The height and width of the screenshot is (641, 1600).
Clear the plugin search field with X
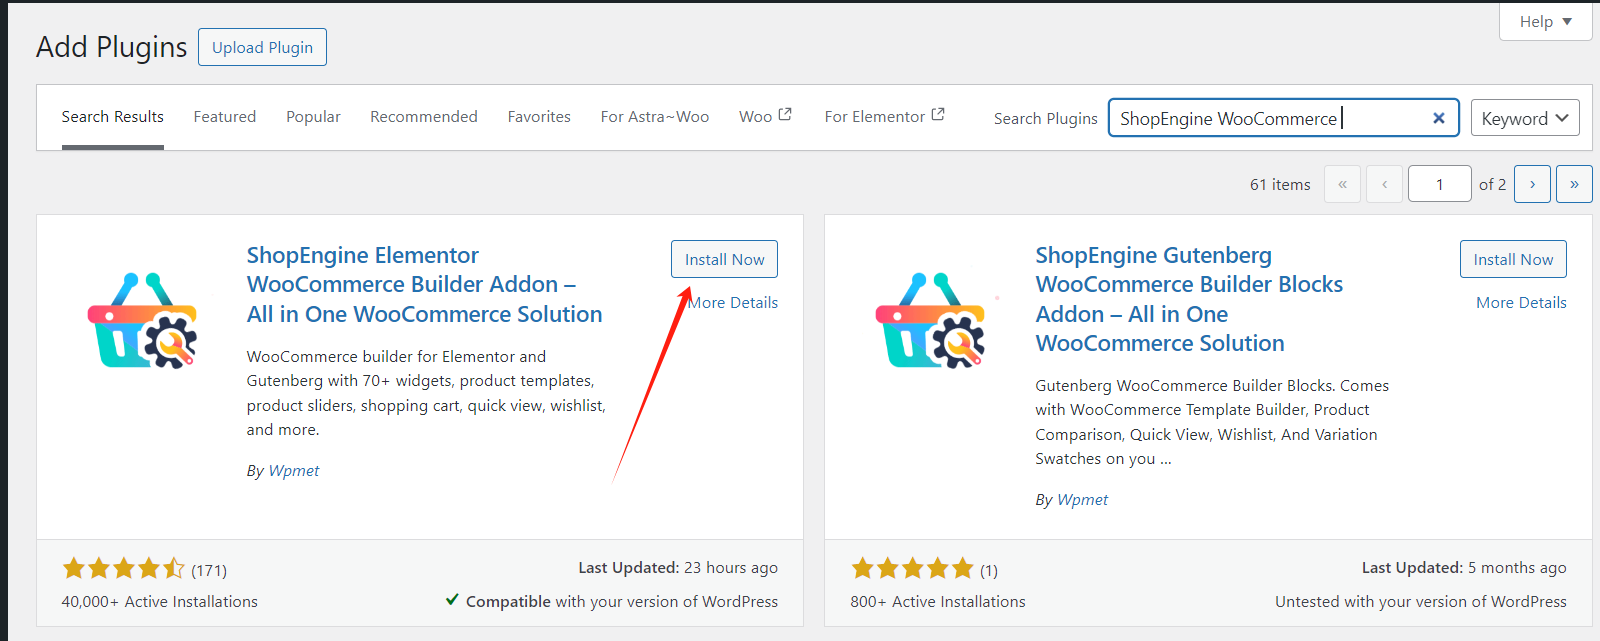coord(1438,118)
